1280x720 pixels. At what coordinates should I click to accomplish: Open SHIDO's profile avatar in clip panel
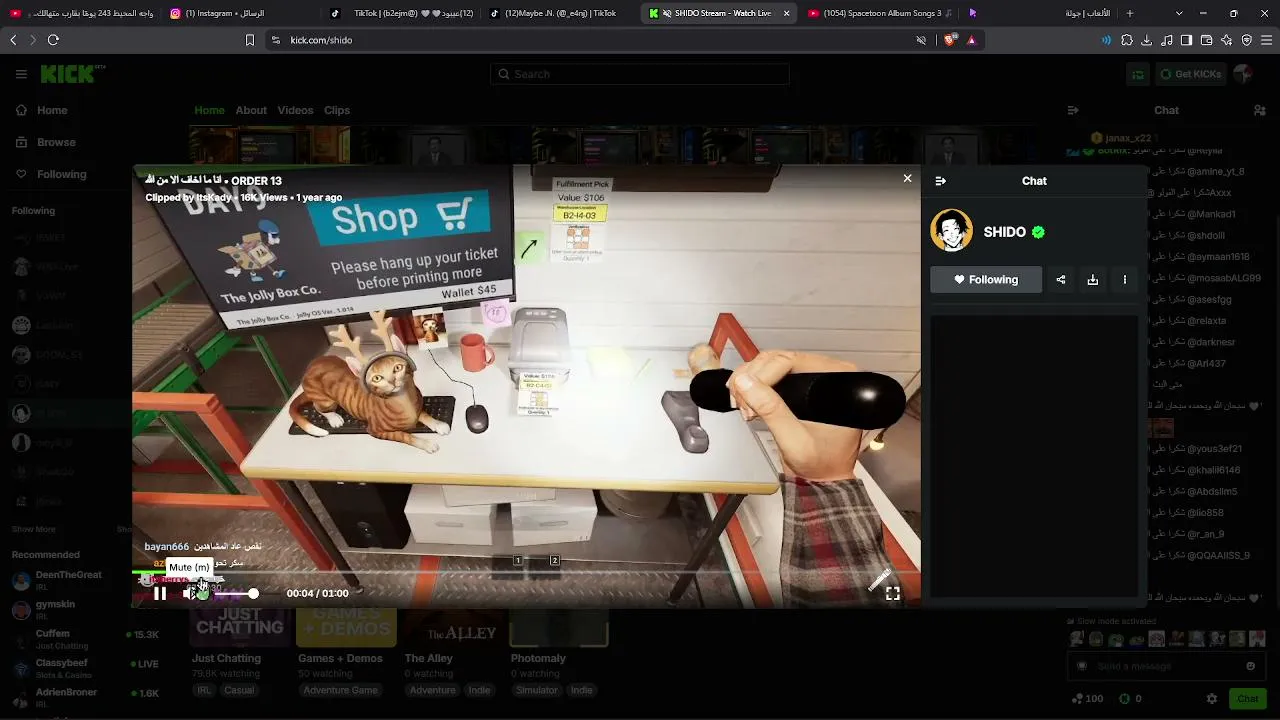pos(952,231)
